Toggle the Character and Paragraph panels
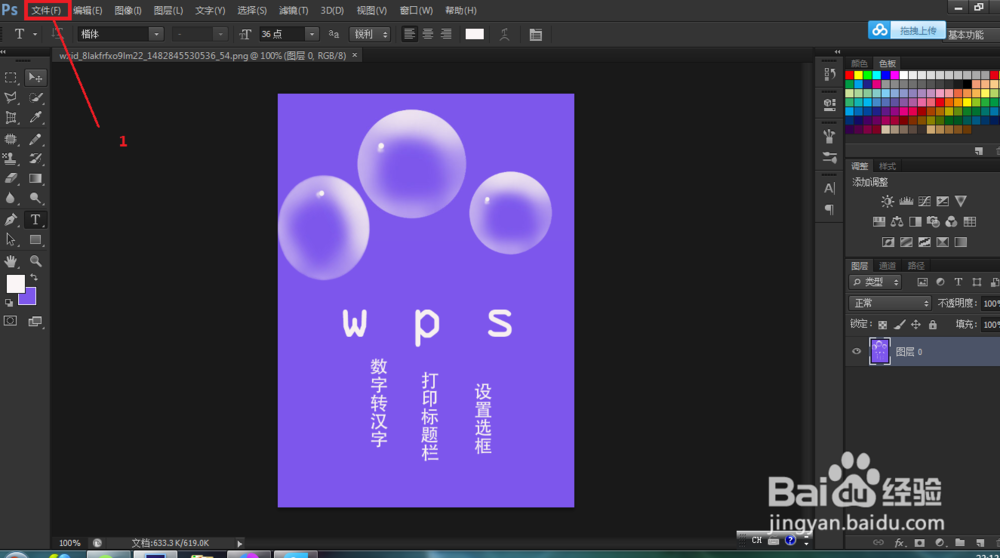Viewport: 1000px width, 558px height. click(x=536, y=34)
